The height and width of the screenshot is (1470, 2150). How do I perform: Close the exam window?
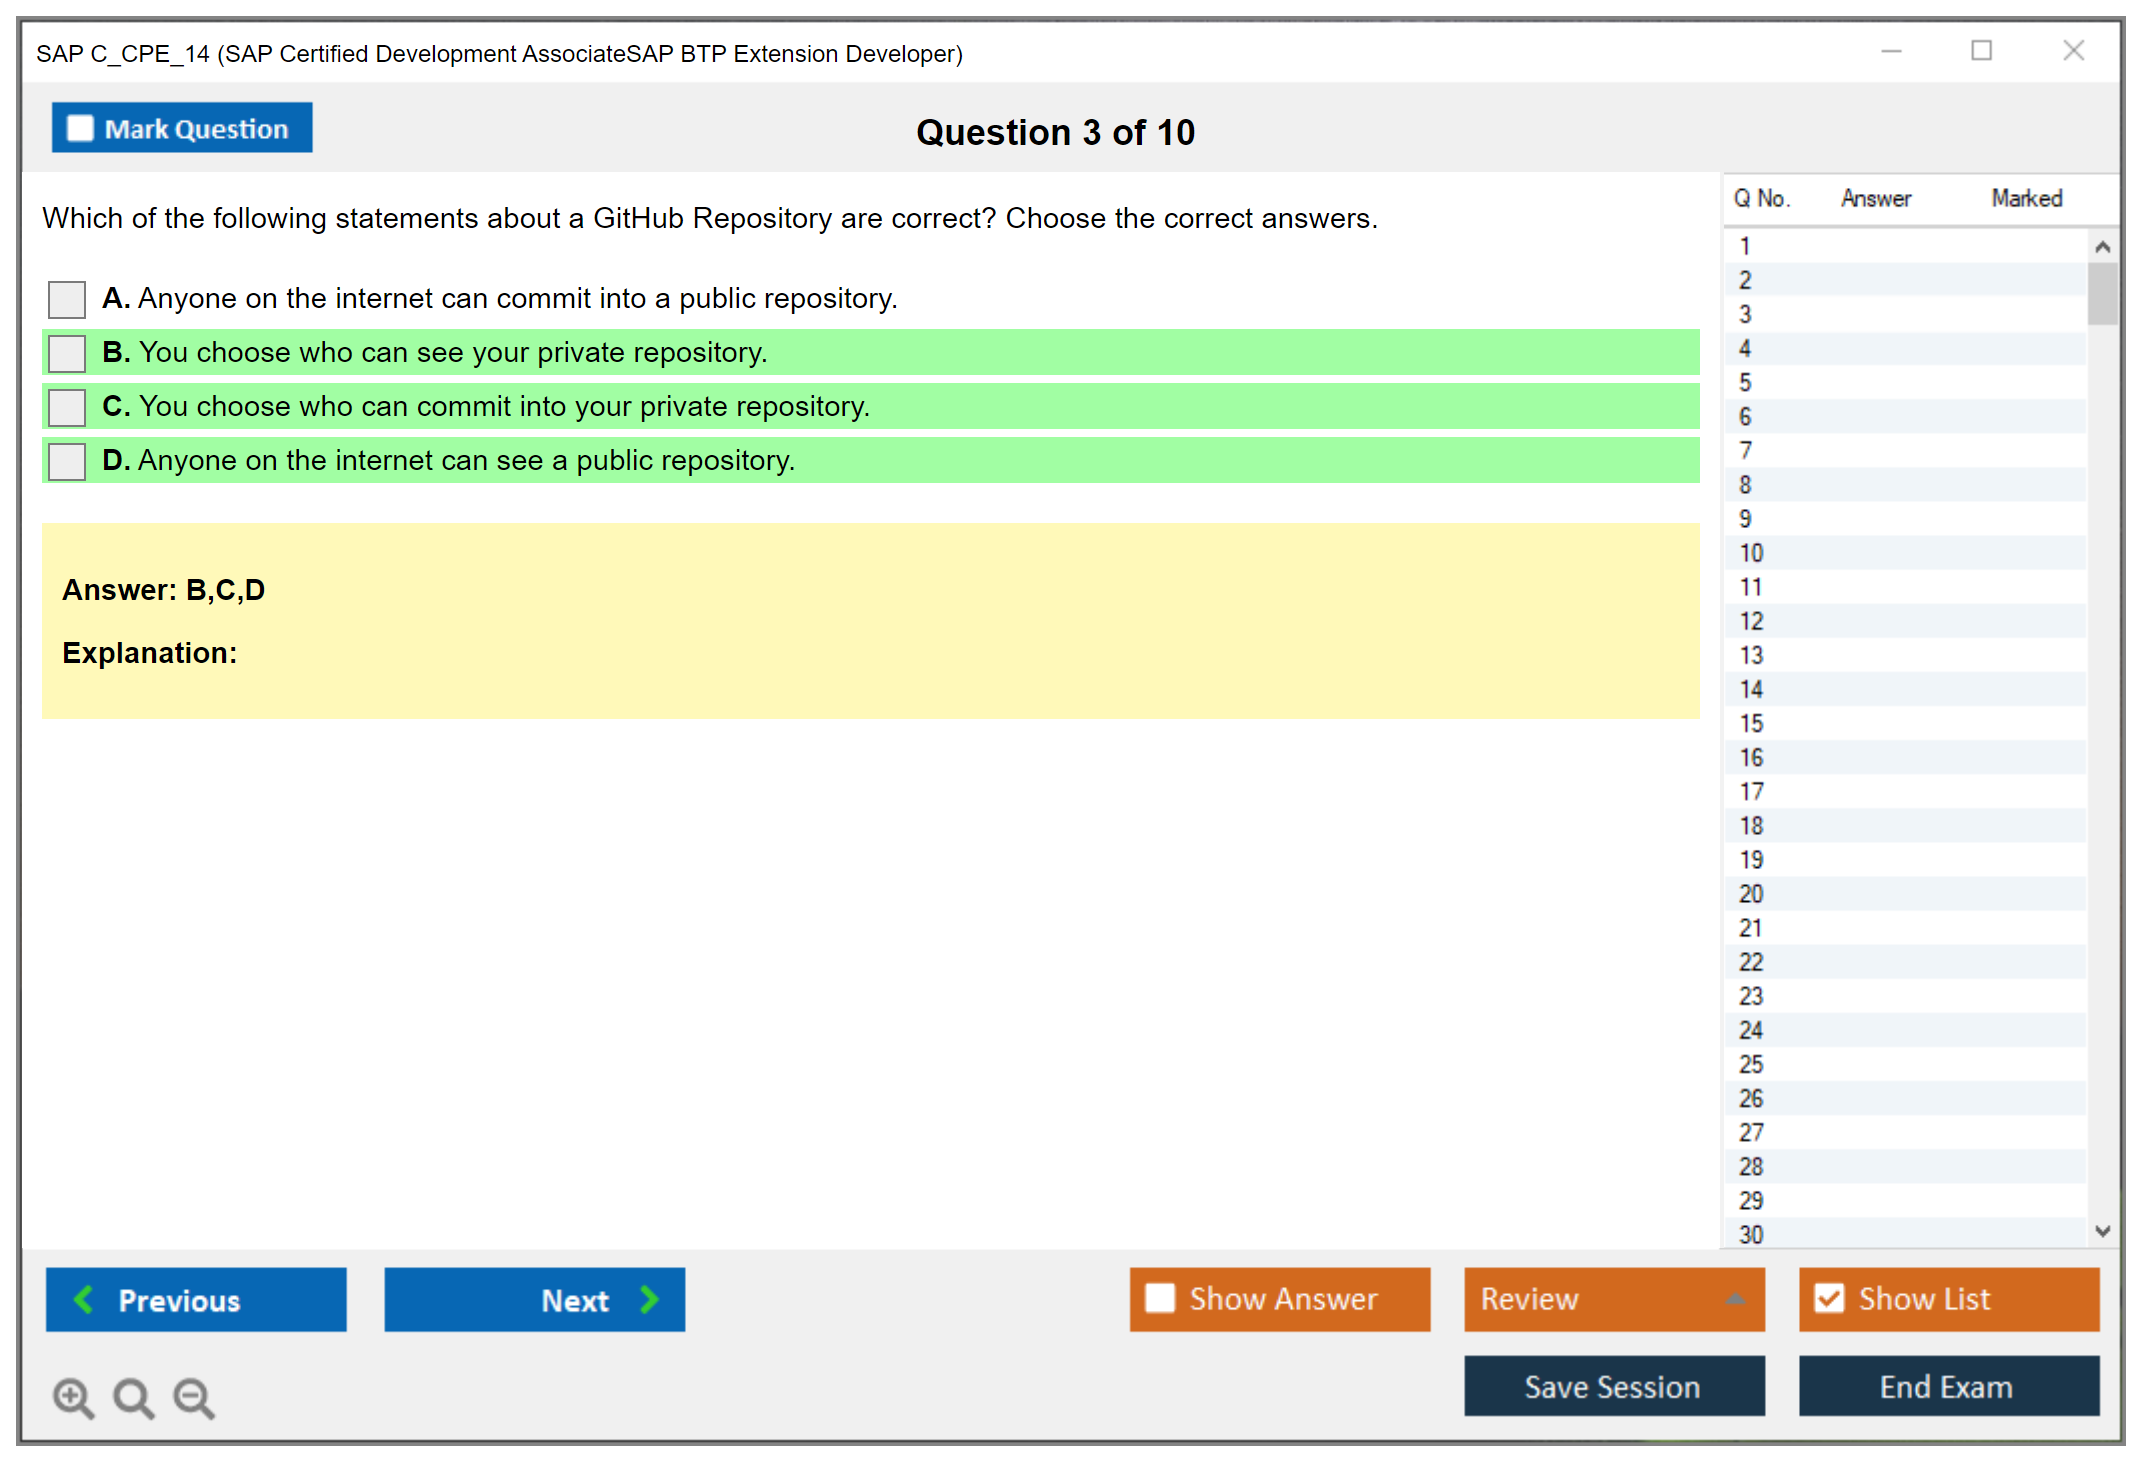pyautogui.click(x=2073, y=51)
